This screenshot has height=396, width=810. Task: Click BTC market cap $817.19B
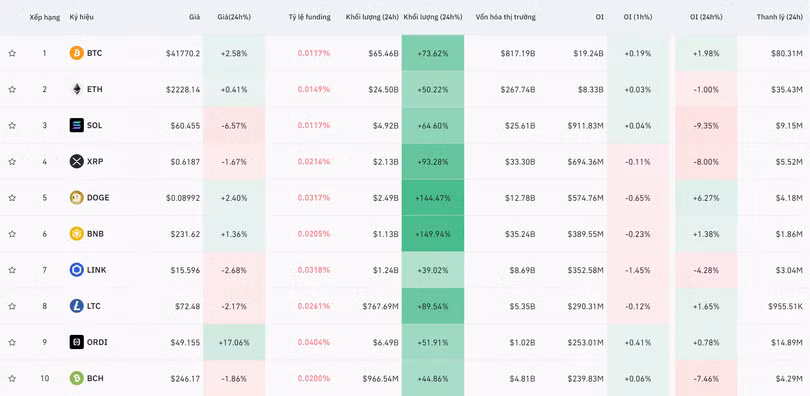tap(518, 53)
